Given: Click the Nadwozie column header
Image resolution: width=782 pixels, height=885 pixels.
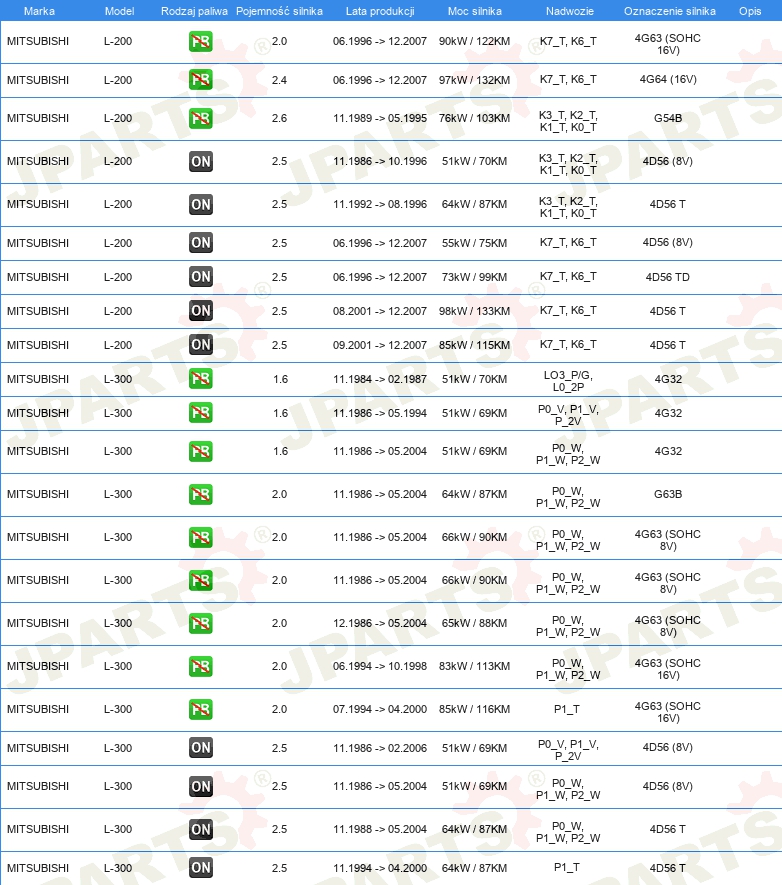Looking at the screenshot, I should [x=569, y=11].
